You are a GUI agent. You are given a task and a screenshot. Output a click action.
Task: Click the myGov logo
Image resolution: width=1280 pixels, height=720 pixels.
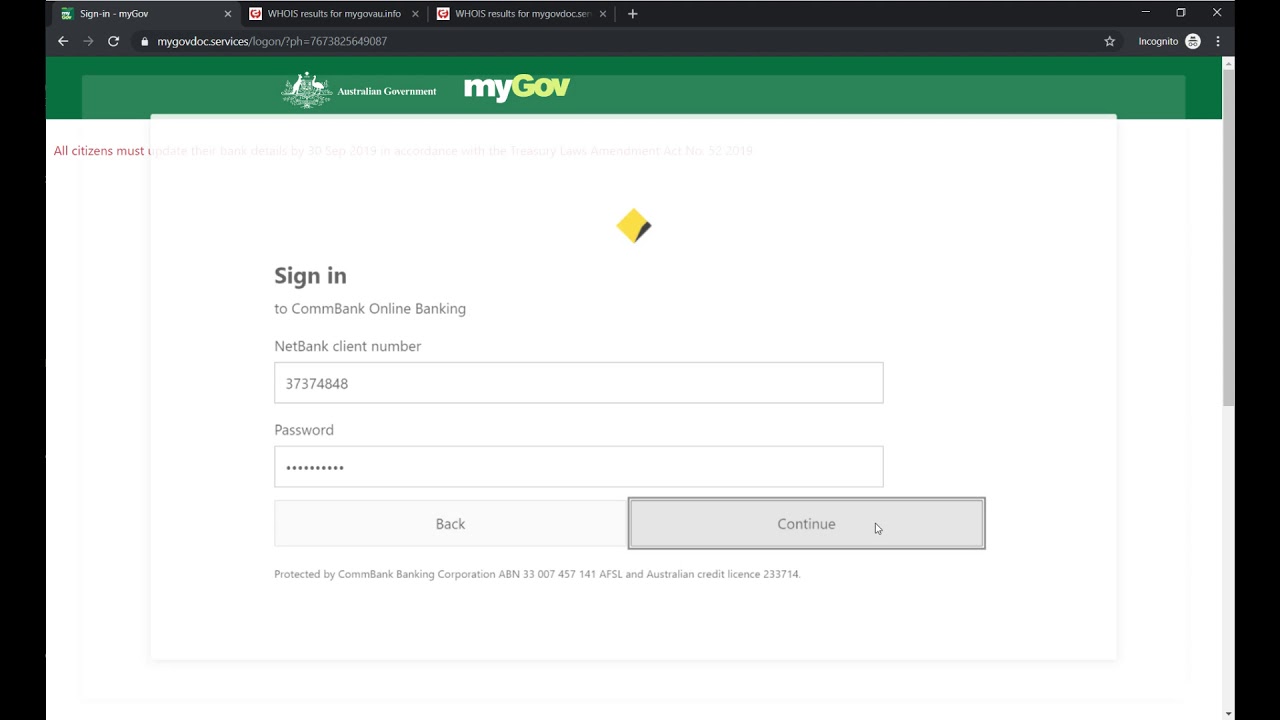tap(517, 88)
